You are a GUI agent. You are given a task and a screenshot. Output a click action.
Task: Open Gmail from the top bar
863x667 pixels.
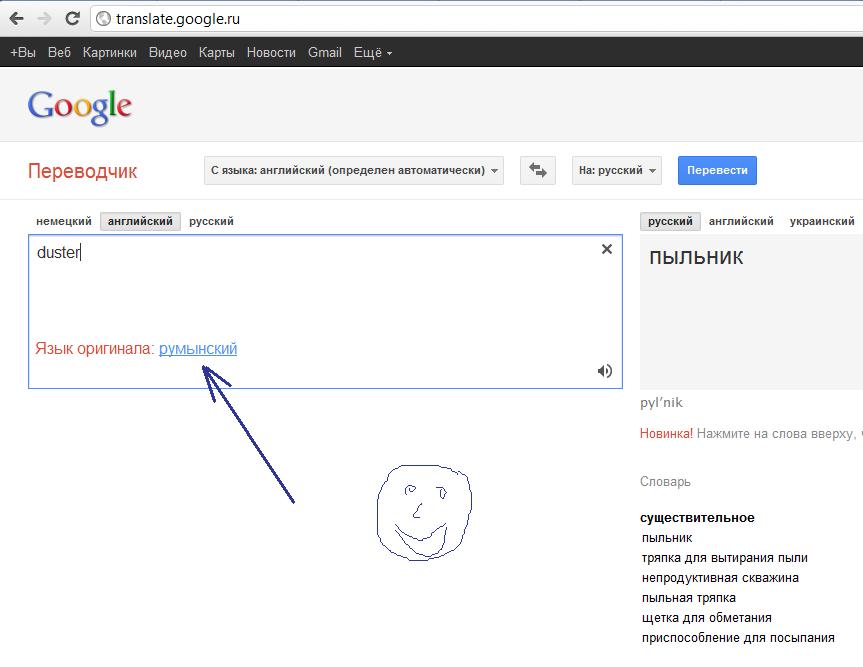tap(325, 52)
